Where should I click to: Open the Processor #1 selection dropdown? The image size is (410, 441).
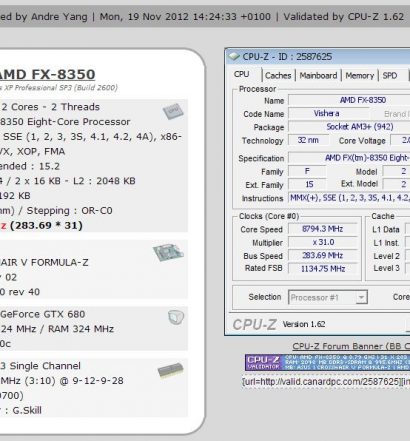[x=328, y=297]
